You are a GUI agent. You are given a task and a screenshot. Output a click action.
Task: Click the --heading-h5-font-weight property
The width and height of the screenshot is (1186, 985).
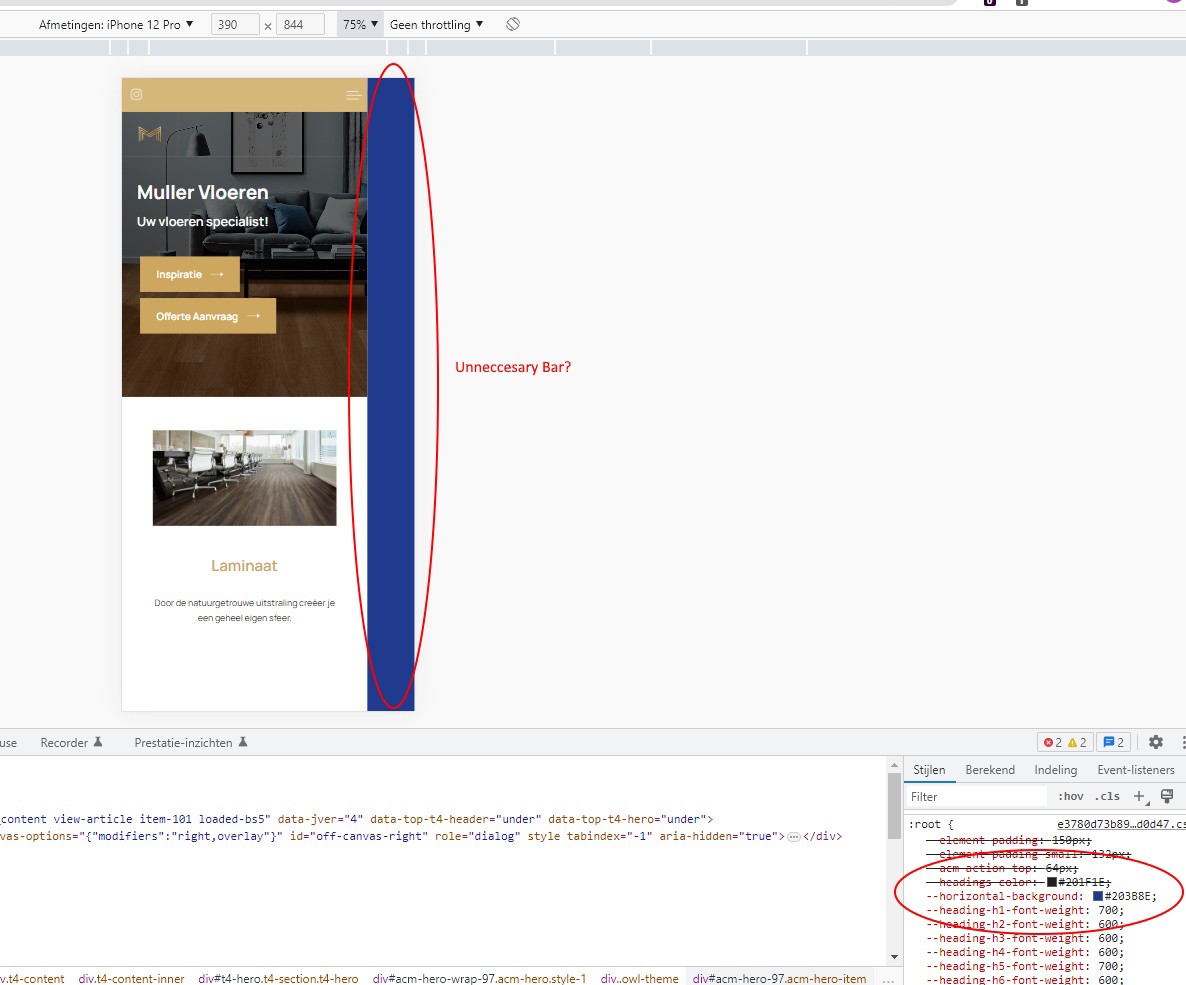(1007, 966)
